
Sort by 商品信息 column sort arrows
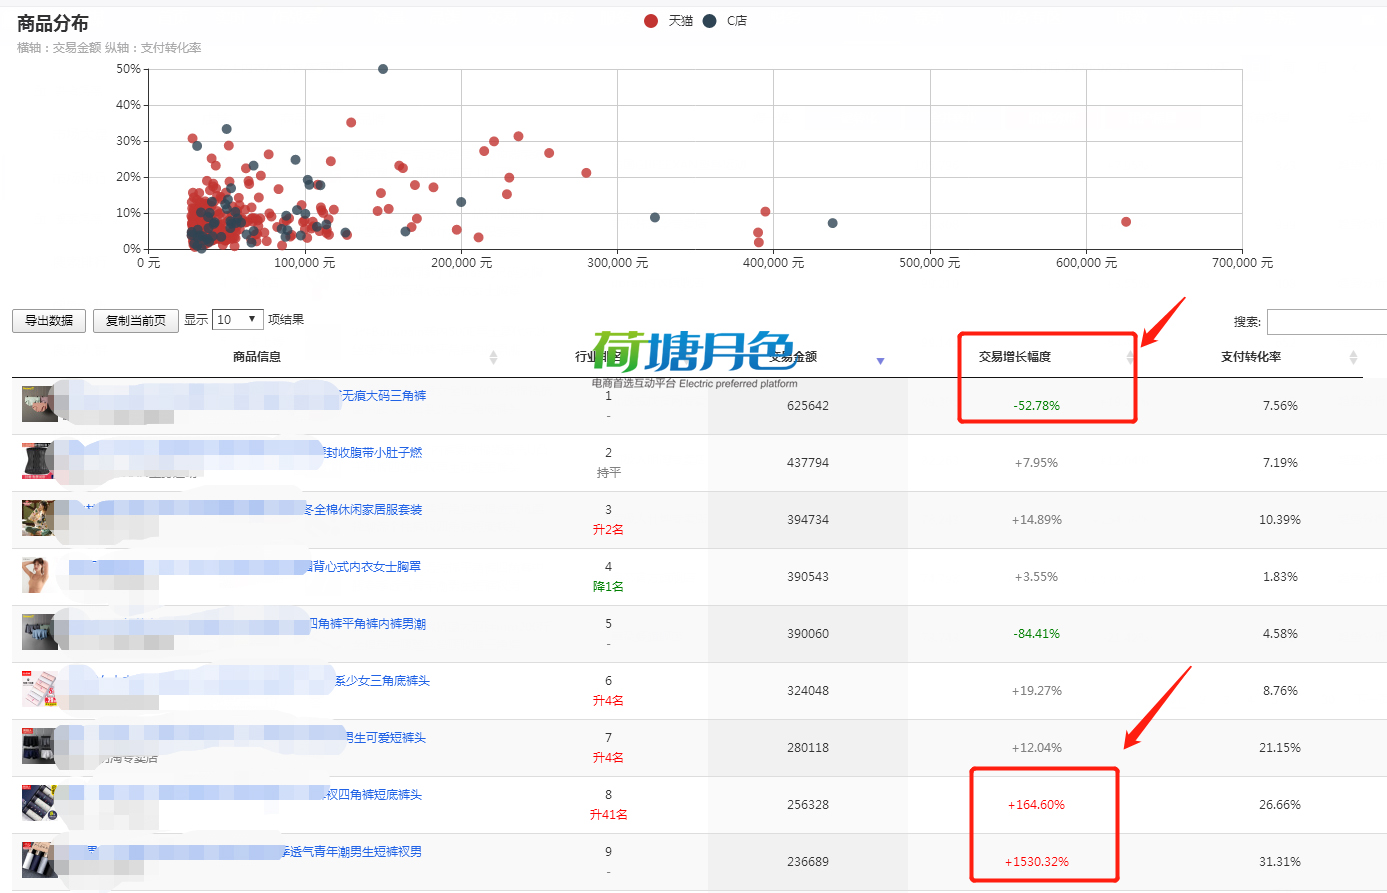493,357
